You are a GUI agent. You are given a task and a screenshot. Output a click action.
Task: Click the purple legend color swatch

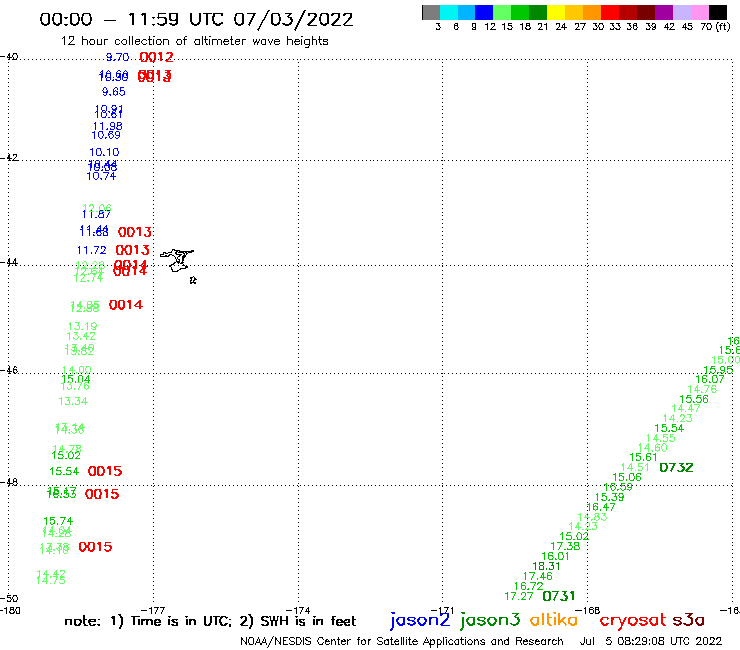pos(664,13)
